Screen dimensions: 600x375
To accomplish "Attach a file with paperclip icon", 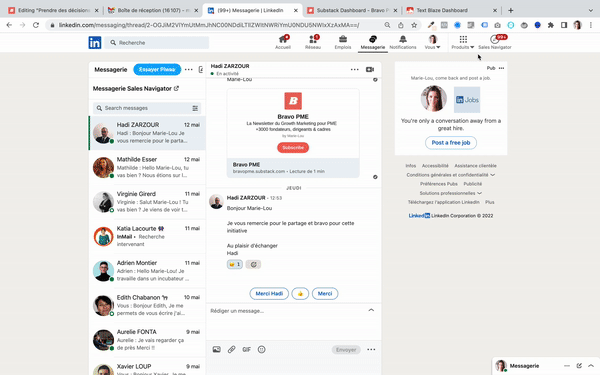I will (232, 349).
